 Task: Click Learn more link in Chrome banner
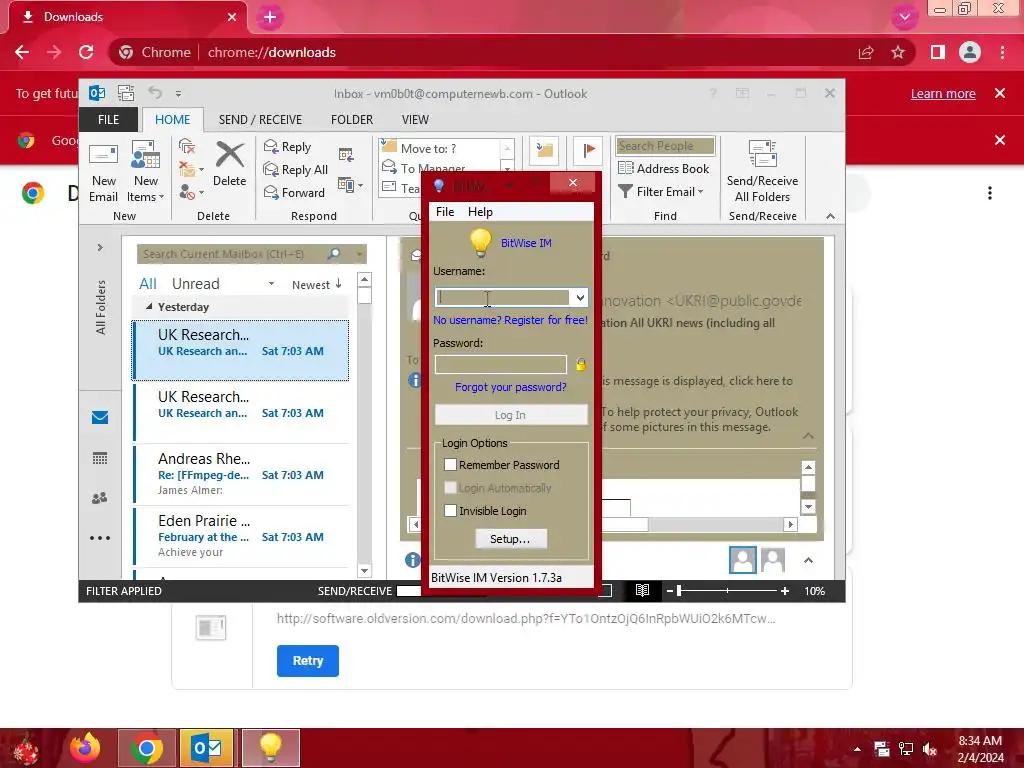tap(943, 93)
